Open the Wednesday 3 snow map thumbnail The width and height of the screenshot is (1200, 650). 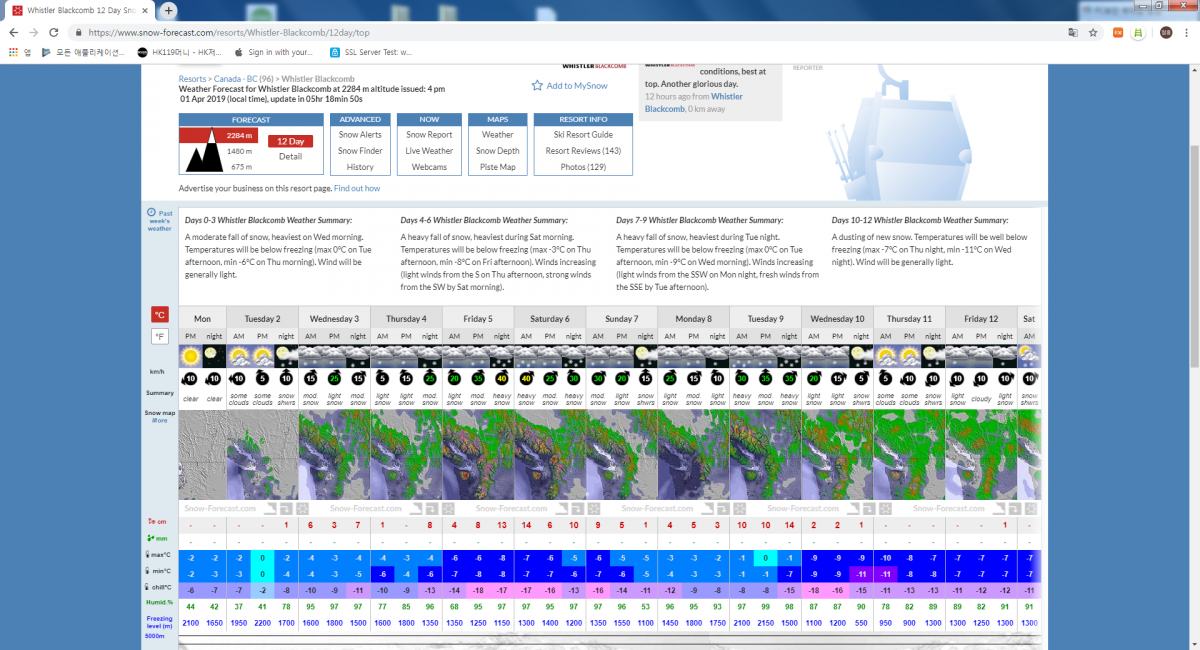[334, 455]
